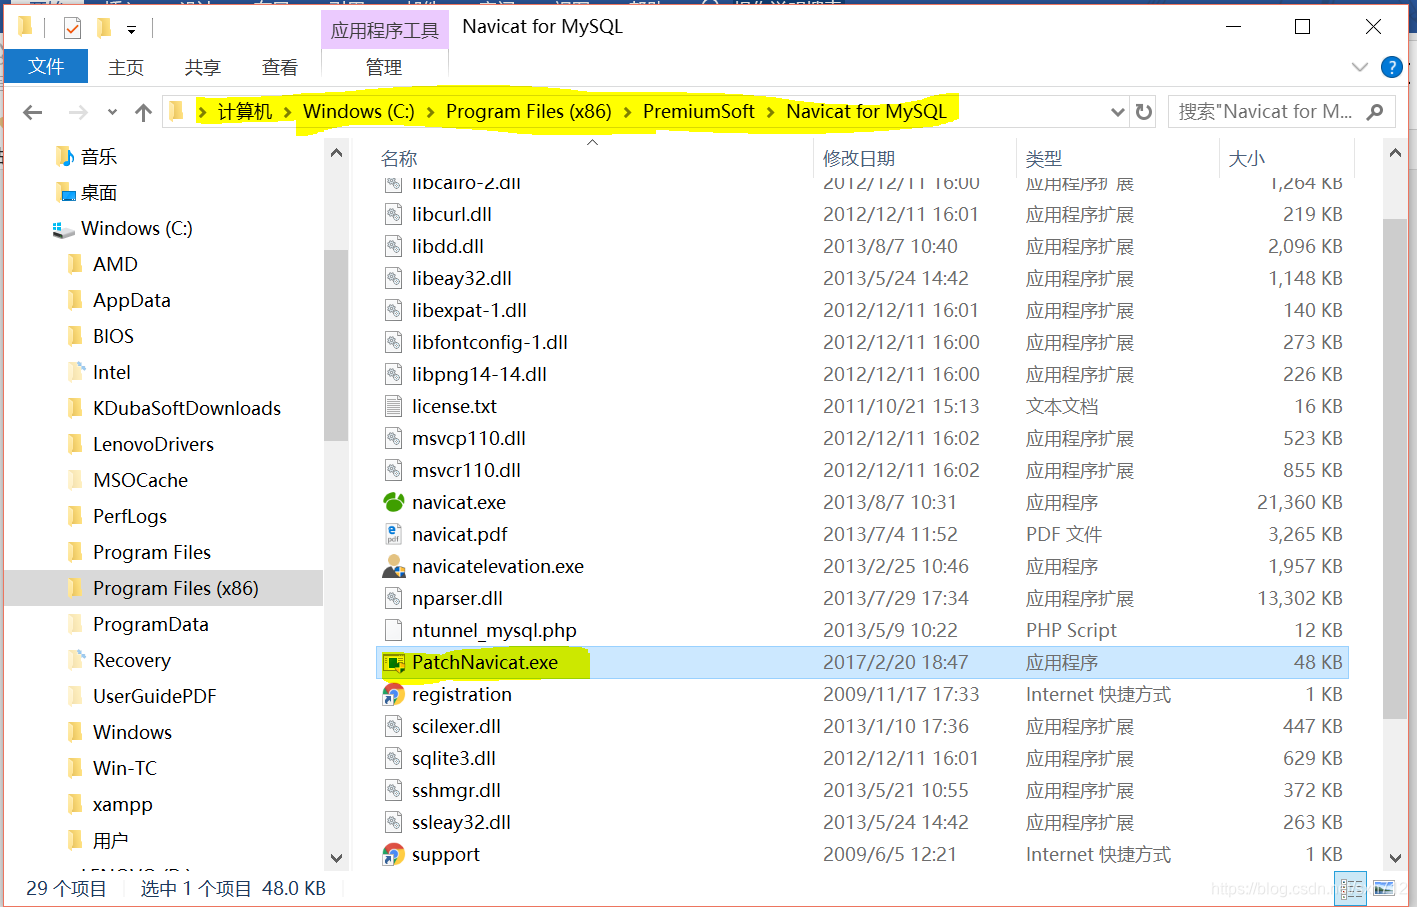Click the help question mark icon
The height and width of the screenshot is (907, 1417).
pyautogui.click(x=1391, y=67)
